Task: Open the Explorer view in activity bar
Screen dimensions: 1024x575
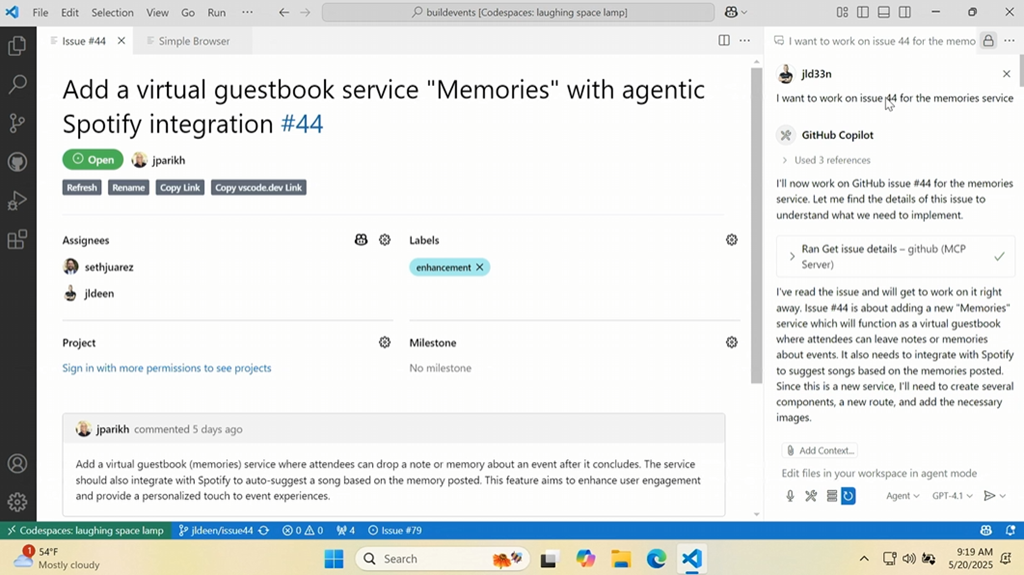Action: pyautogui.click(x=17, y=46)
